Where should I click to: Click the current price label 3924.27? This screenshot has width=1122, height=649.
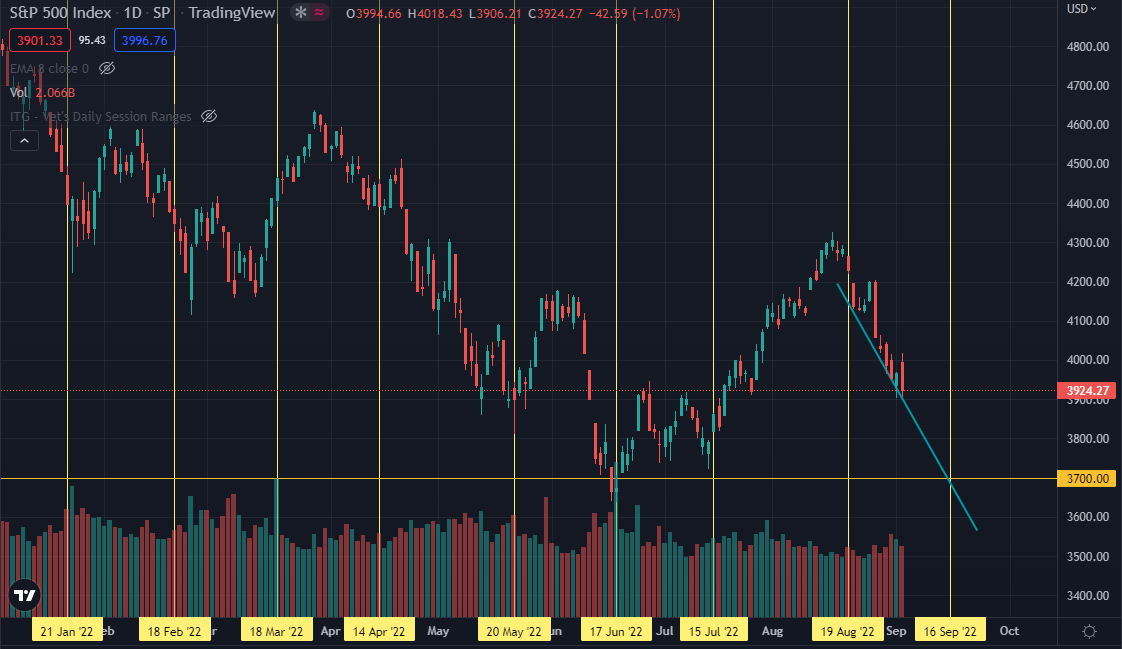[x=1087, y=391]
